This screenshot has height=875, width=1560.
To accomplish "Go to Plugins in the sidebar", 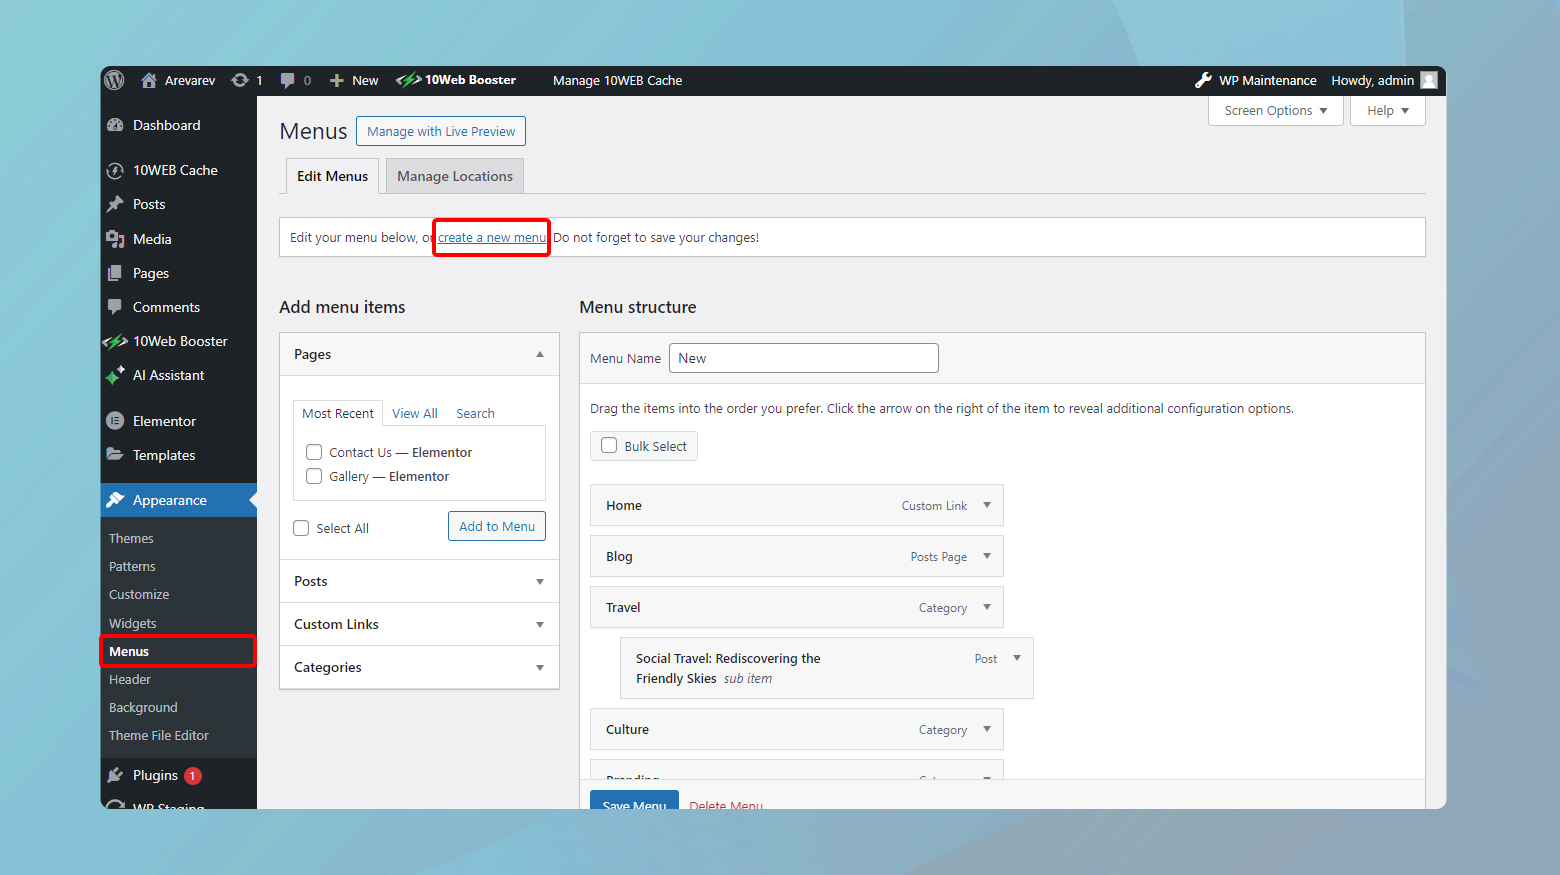I will pyautogui.click(x=155, y=775).
